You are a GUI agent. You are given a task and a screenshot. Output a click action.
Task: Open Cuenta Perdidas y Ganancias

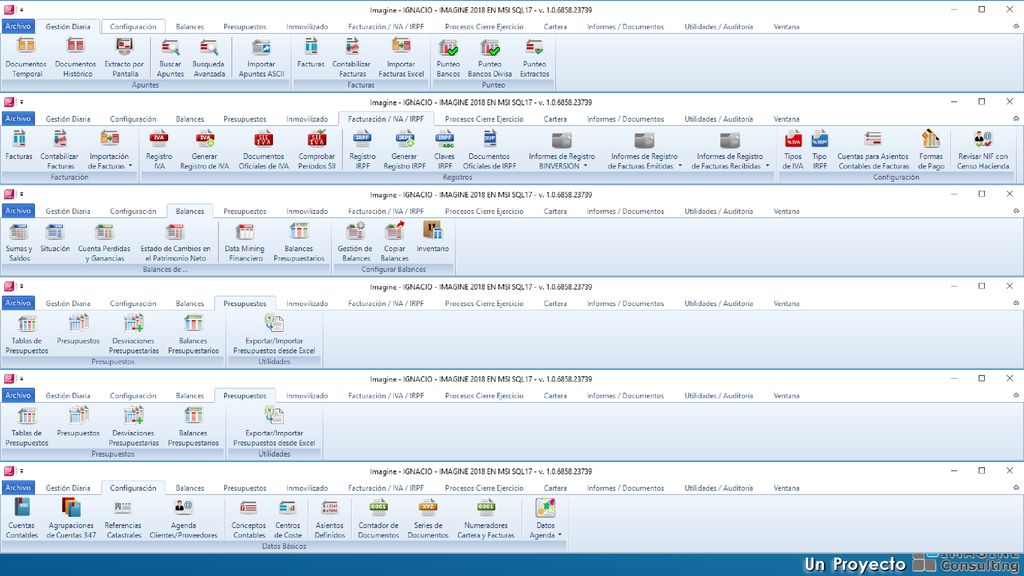pos(104,242)
